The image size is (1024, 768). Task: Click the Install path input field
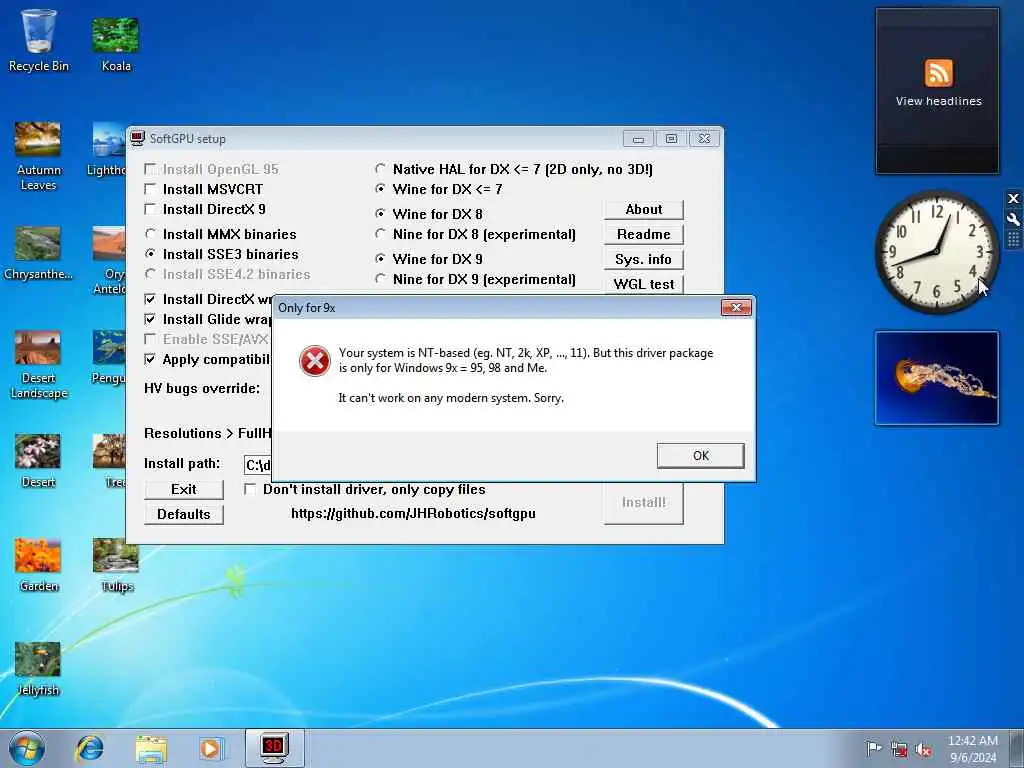(x=258, y=465)
